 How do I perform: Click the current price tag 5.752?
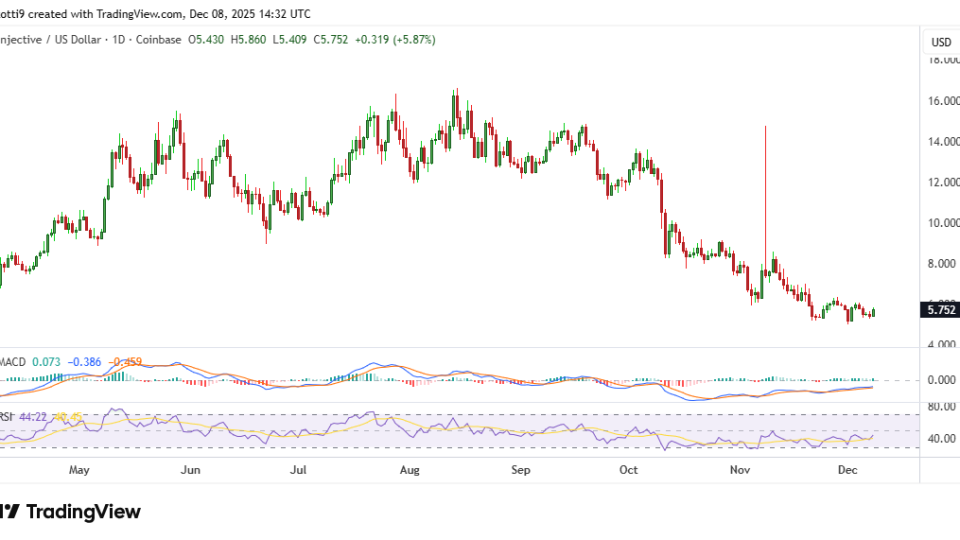(941, 310)
